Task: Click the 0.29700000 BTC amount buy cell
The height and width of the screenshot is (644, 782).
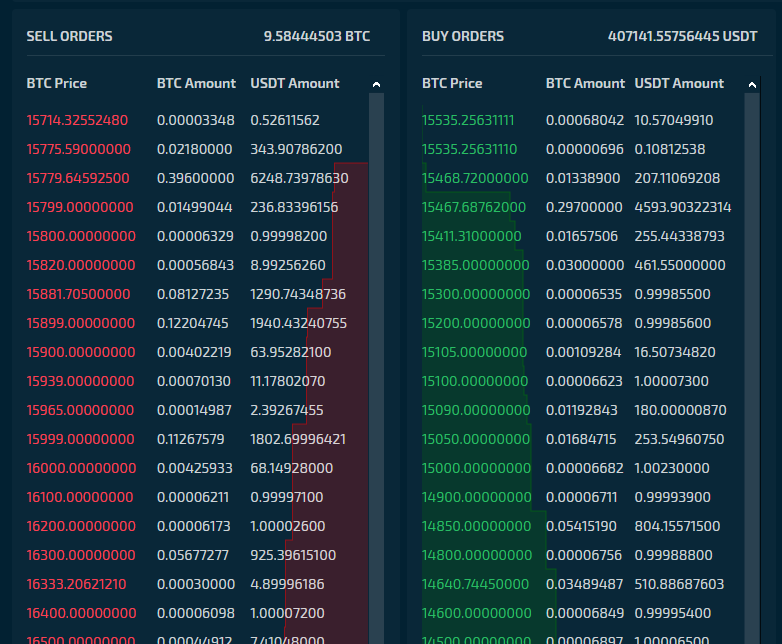Action: click(x=584, y=207)
